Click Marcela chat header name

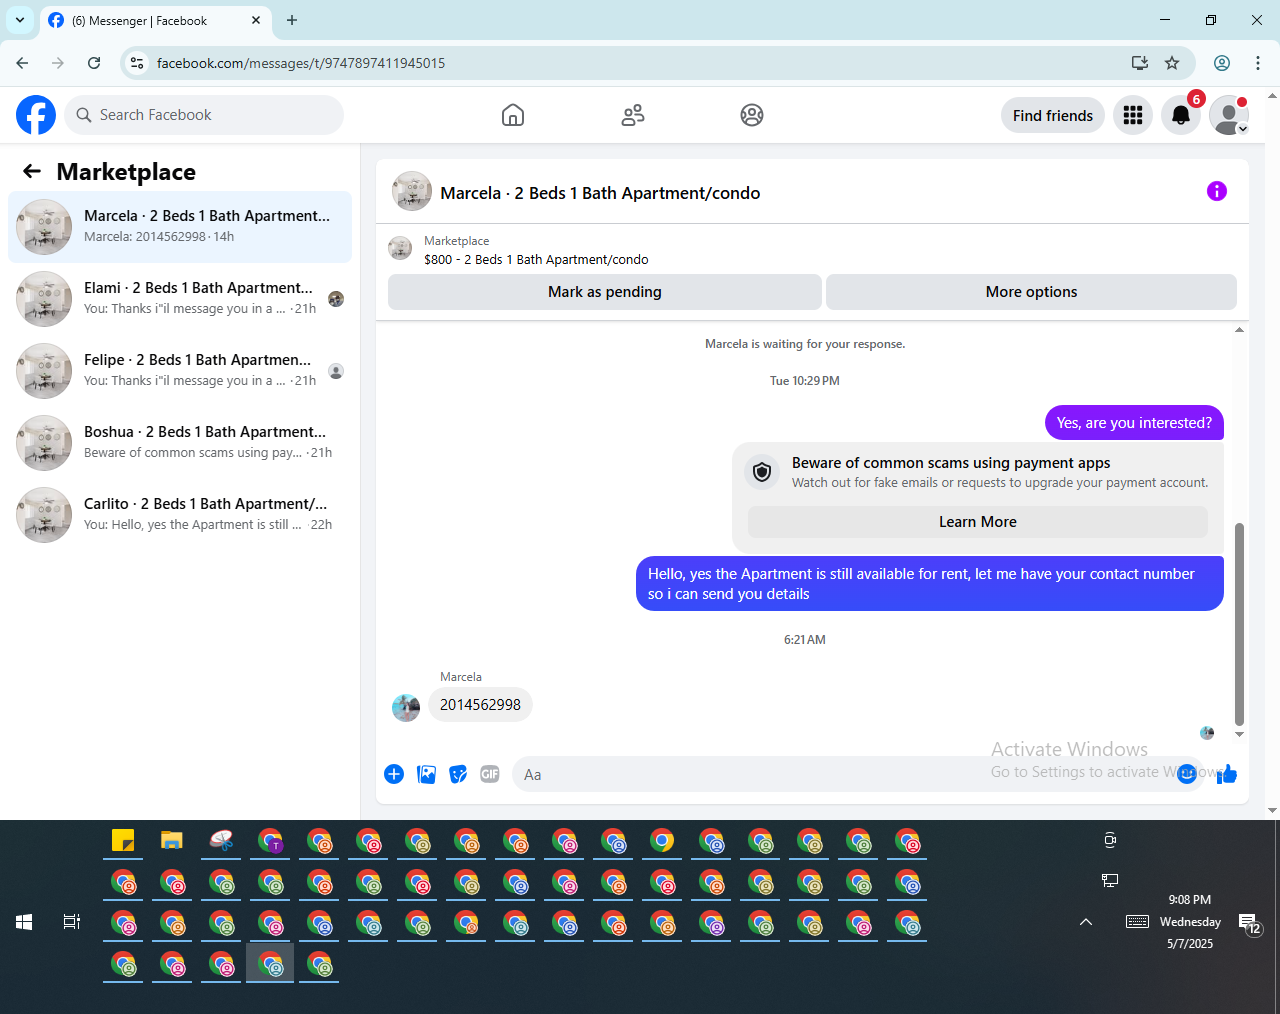click(x=600, y=193)
